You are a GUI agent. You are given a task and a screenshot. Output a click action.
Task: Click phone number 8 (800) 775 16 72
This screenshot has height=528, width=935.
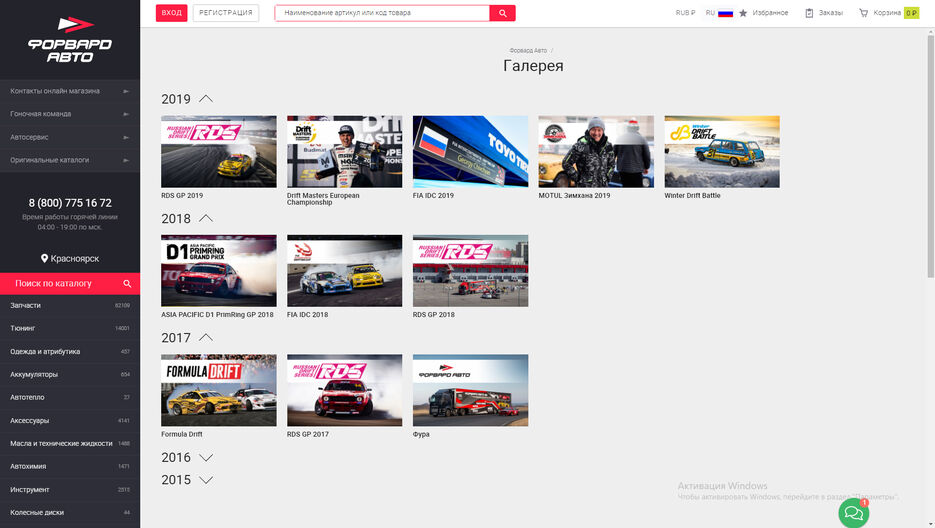tap(70, 203)
